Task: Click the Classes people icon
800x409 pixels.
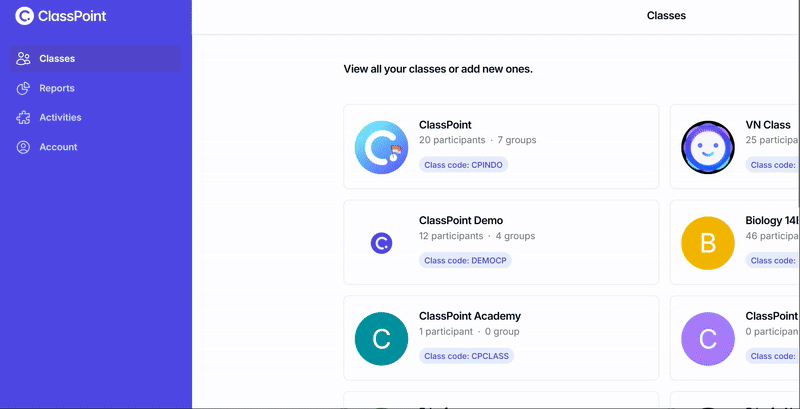Action: (x=24, y=59)
